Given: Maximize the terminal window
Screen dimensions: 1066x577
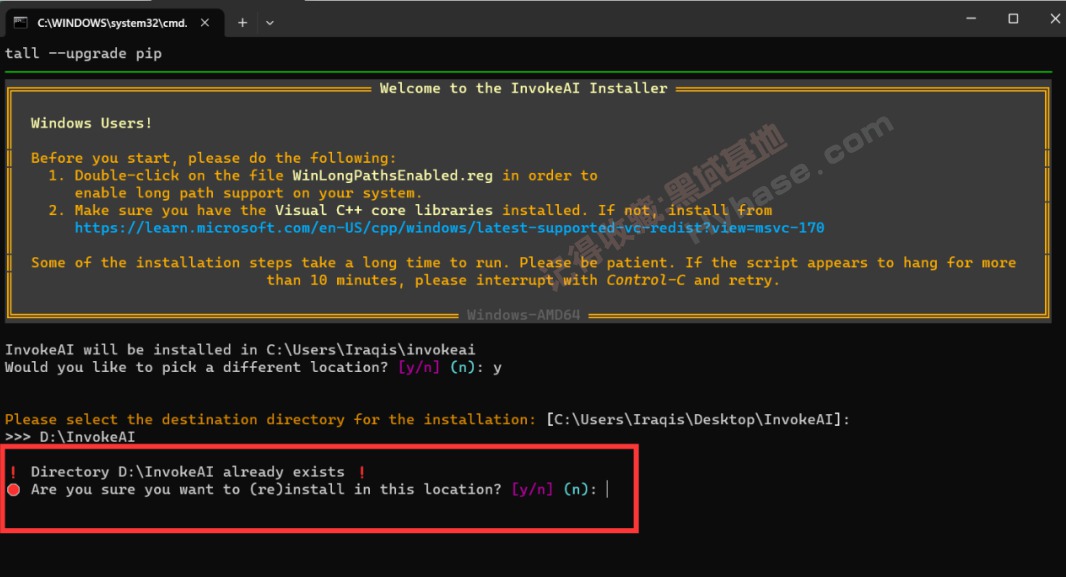Looking at the screenshot, I should pos(1013,19).
